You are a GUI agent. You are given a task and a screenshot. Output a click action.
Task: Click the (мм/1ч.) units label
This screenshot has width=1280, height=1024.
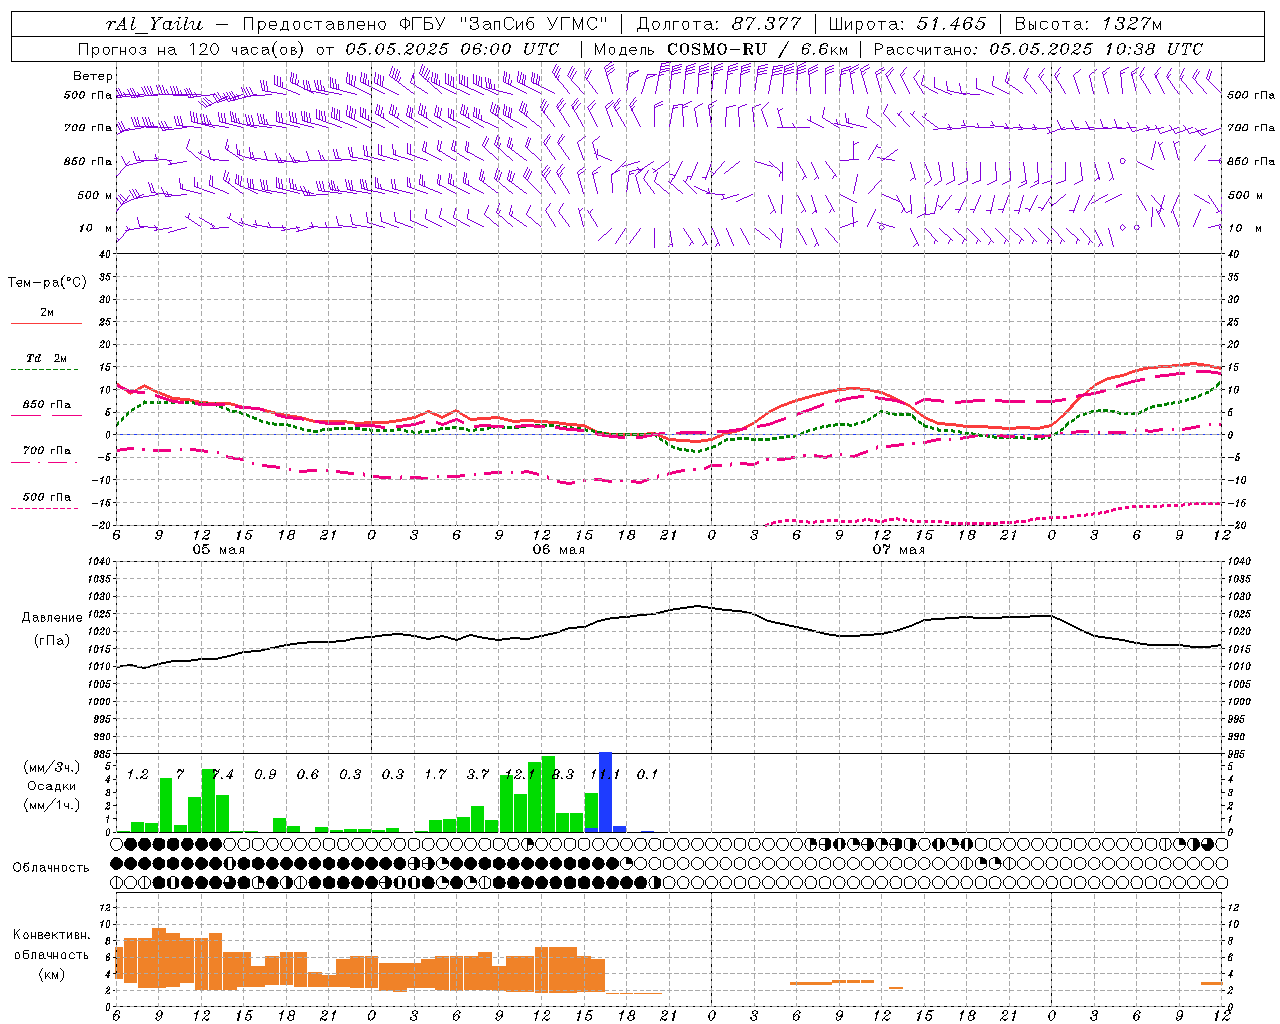[x=51, y=805]
